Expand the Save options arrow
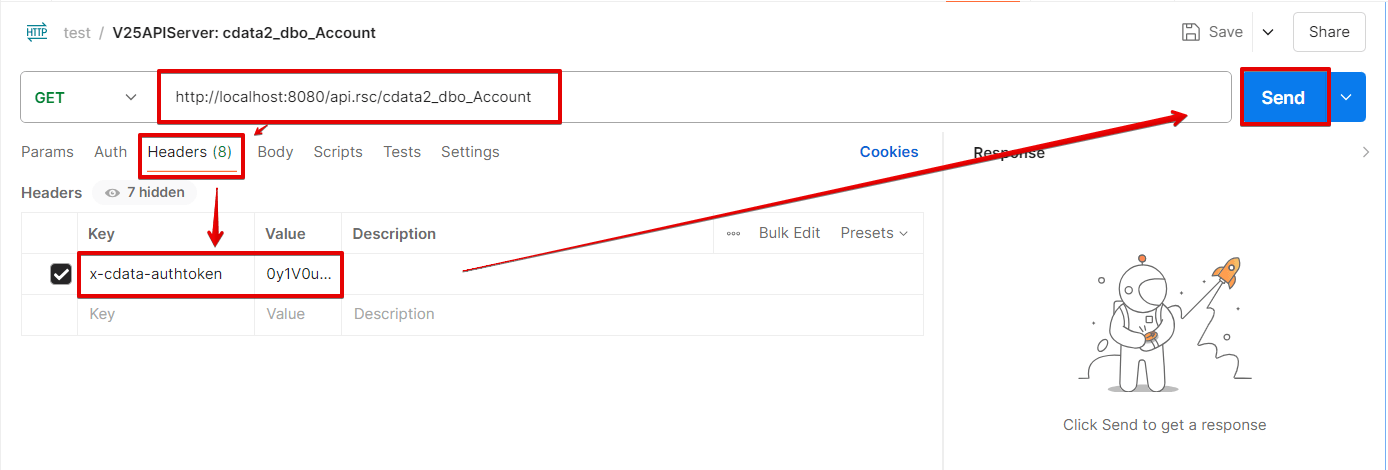The image size is (1388, 470). click(x=1268, y=32)
